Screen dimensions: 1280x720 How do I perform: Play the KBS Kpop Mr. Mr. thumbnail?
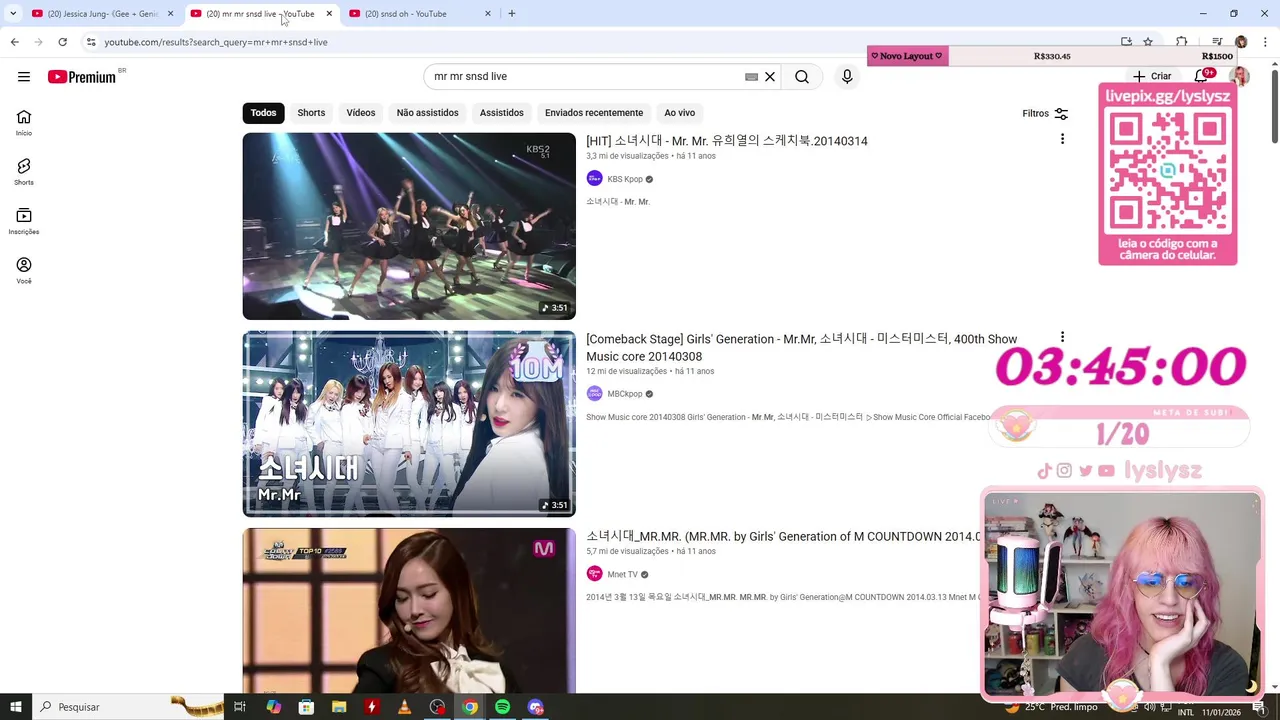pos(409,226)
